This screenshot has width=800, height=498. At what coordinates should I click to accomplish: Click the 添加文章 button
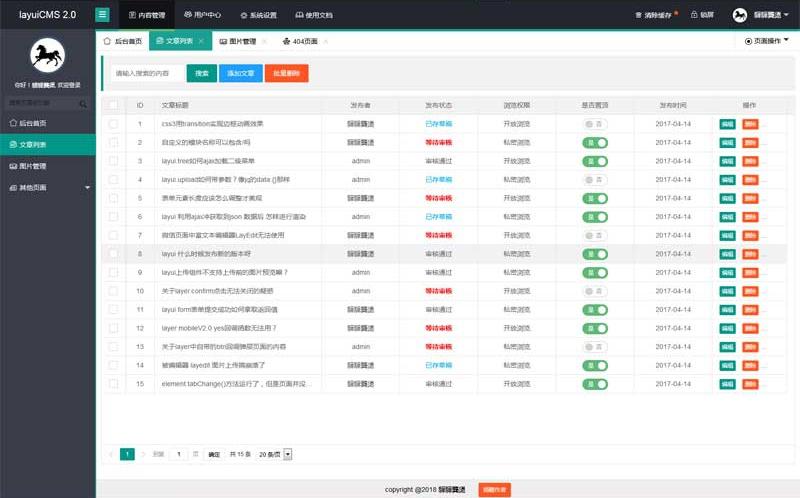(x=240, y=73)
